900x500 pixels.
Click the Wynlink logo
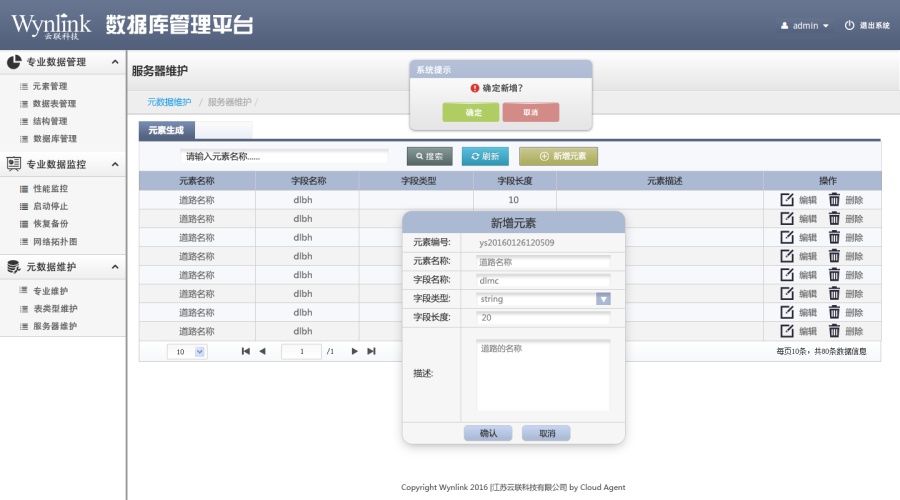pos(51,26)
